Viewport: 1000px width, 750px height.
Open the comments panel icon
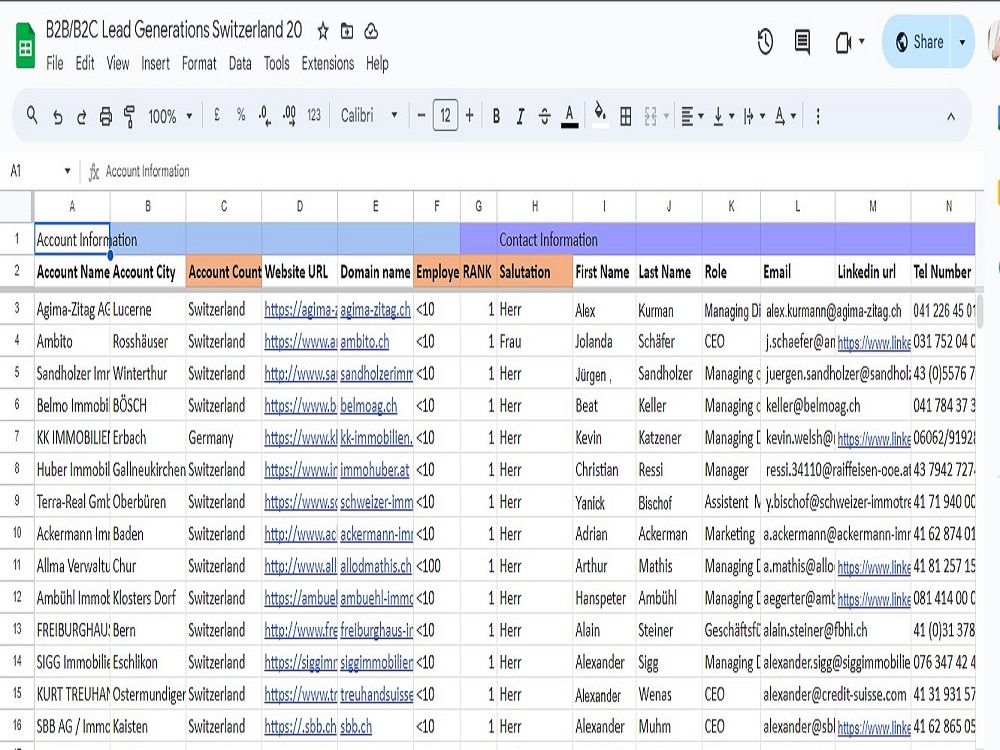(802, 42)
